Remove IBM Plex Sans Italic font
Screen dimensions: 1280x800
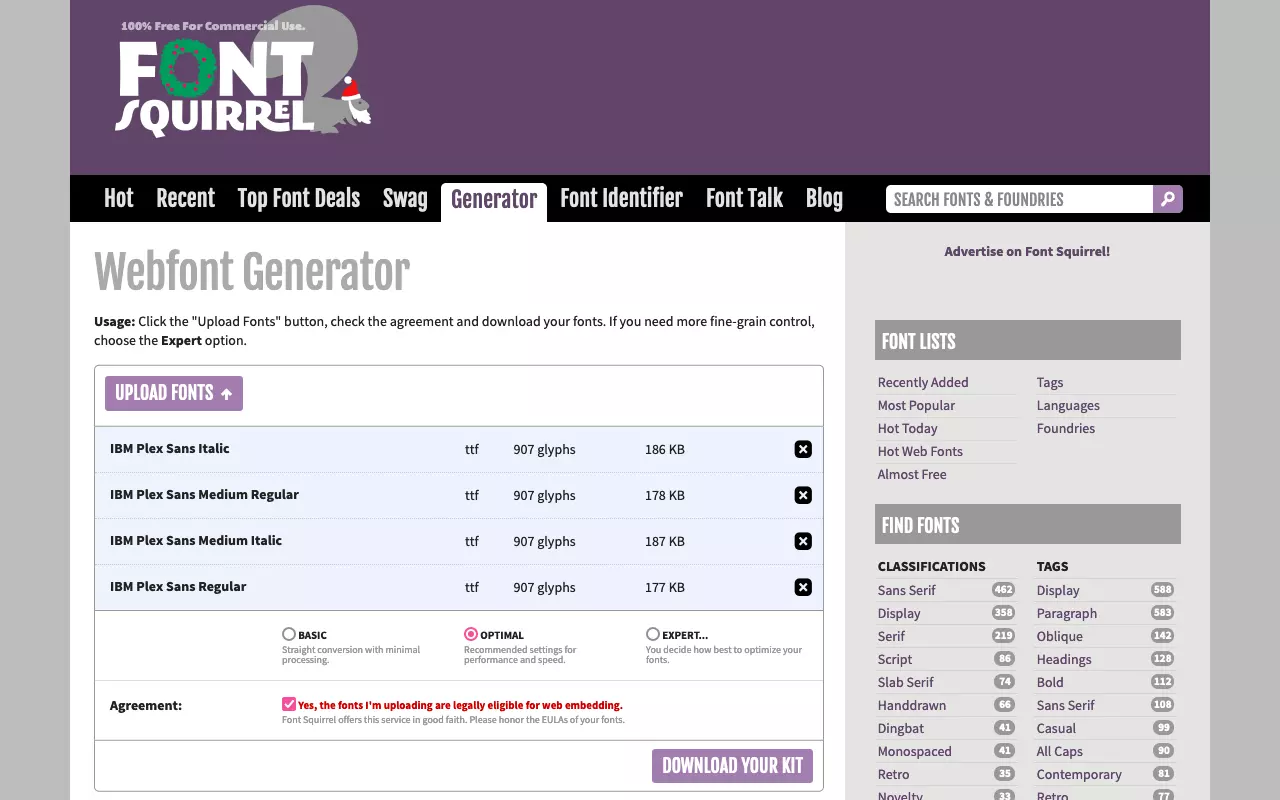[803, 449]
